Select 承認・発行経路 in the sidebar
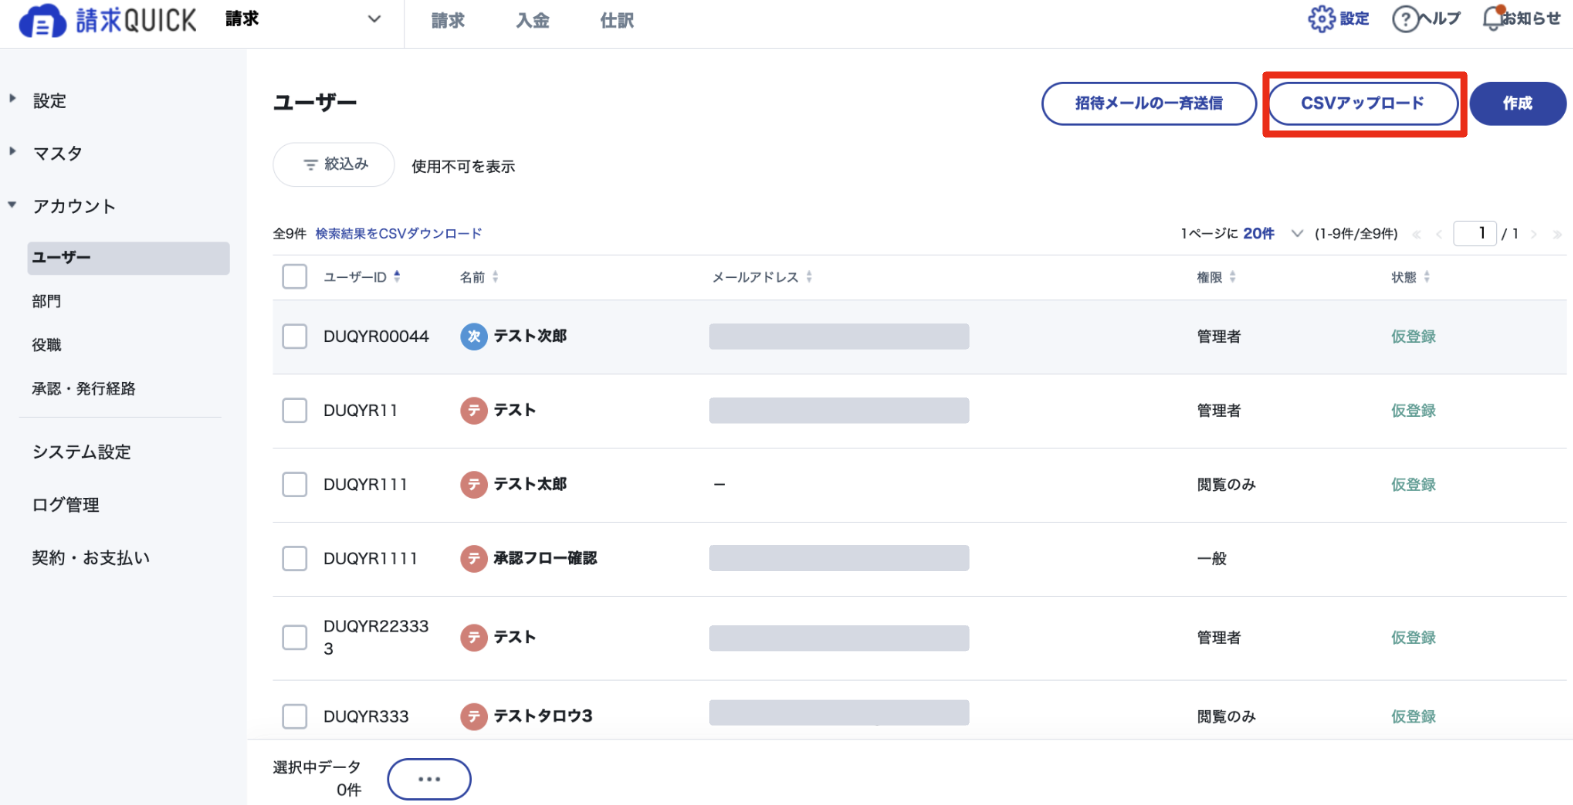This screenshot has width=1573, height=805. 84,389
